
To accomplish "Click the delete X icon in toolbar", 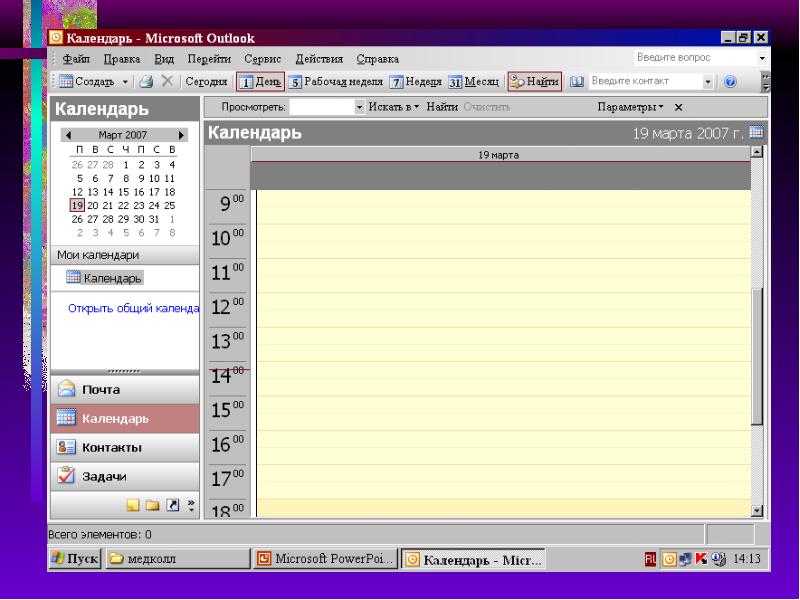I will 167,81.
